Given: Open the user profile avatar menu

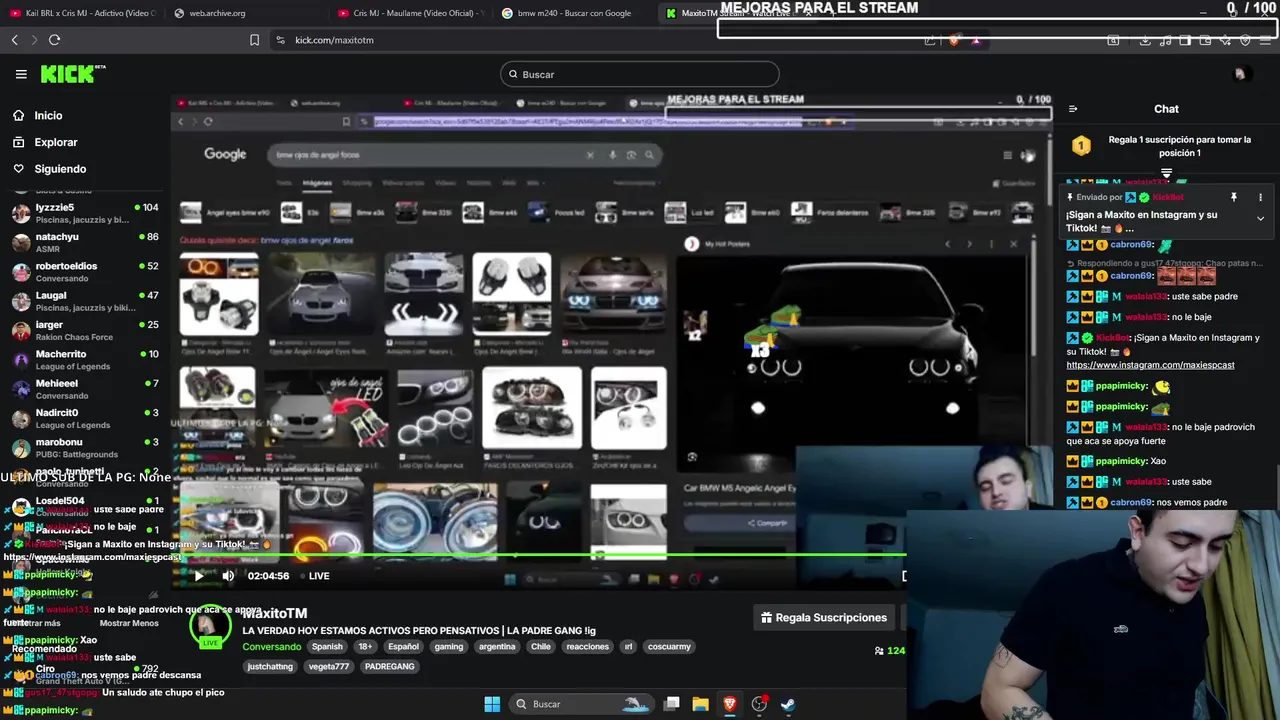Looking at the screenshot, I should (1240, 74).
